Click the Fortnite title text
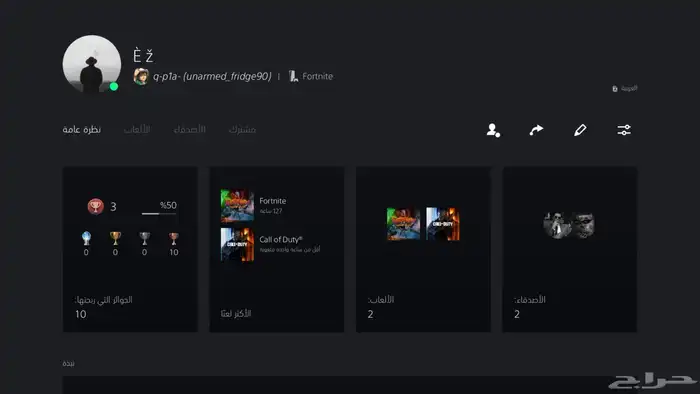Image resolution: width=700 pixels, height=394 pixels. 272,201
